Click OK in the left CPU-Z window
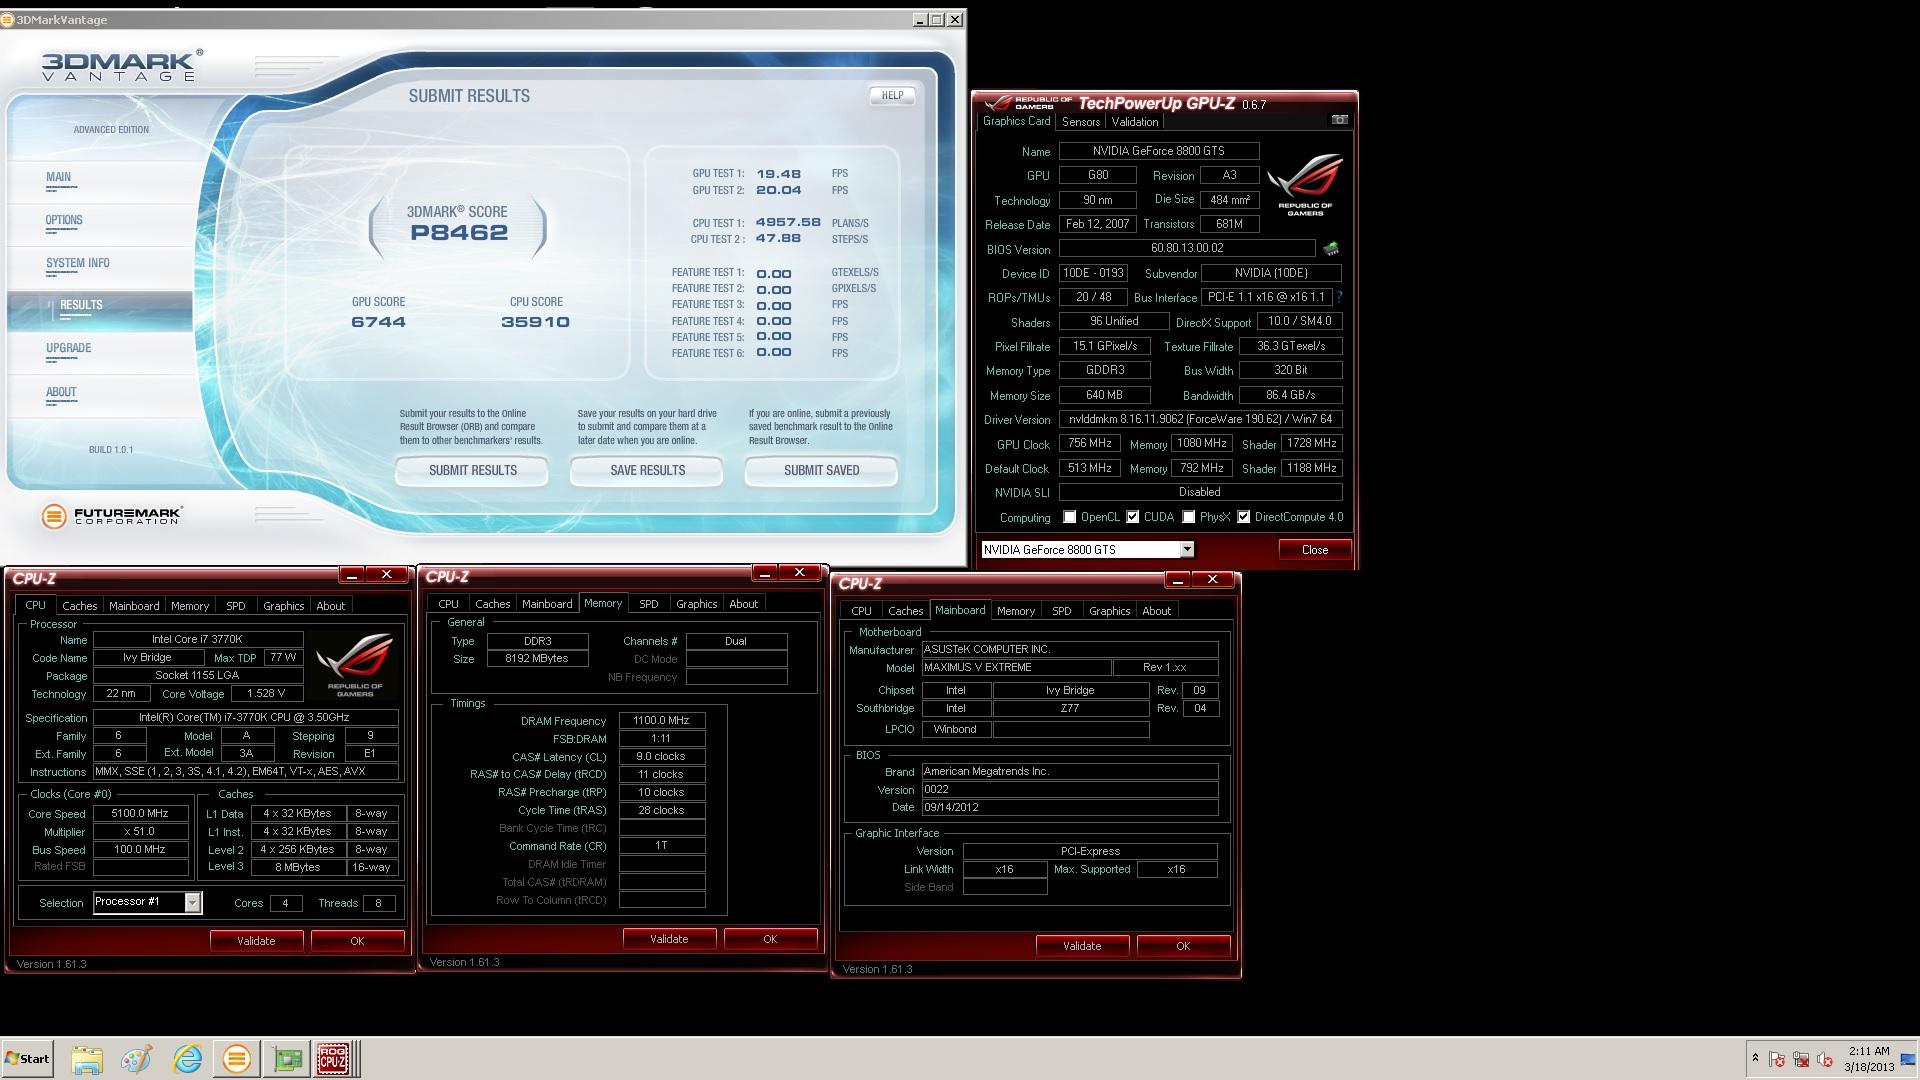This screenshot has height=1080, width=1920. tap(357, 941)
